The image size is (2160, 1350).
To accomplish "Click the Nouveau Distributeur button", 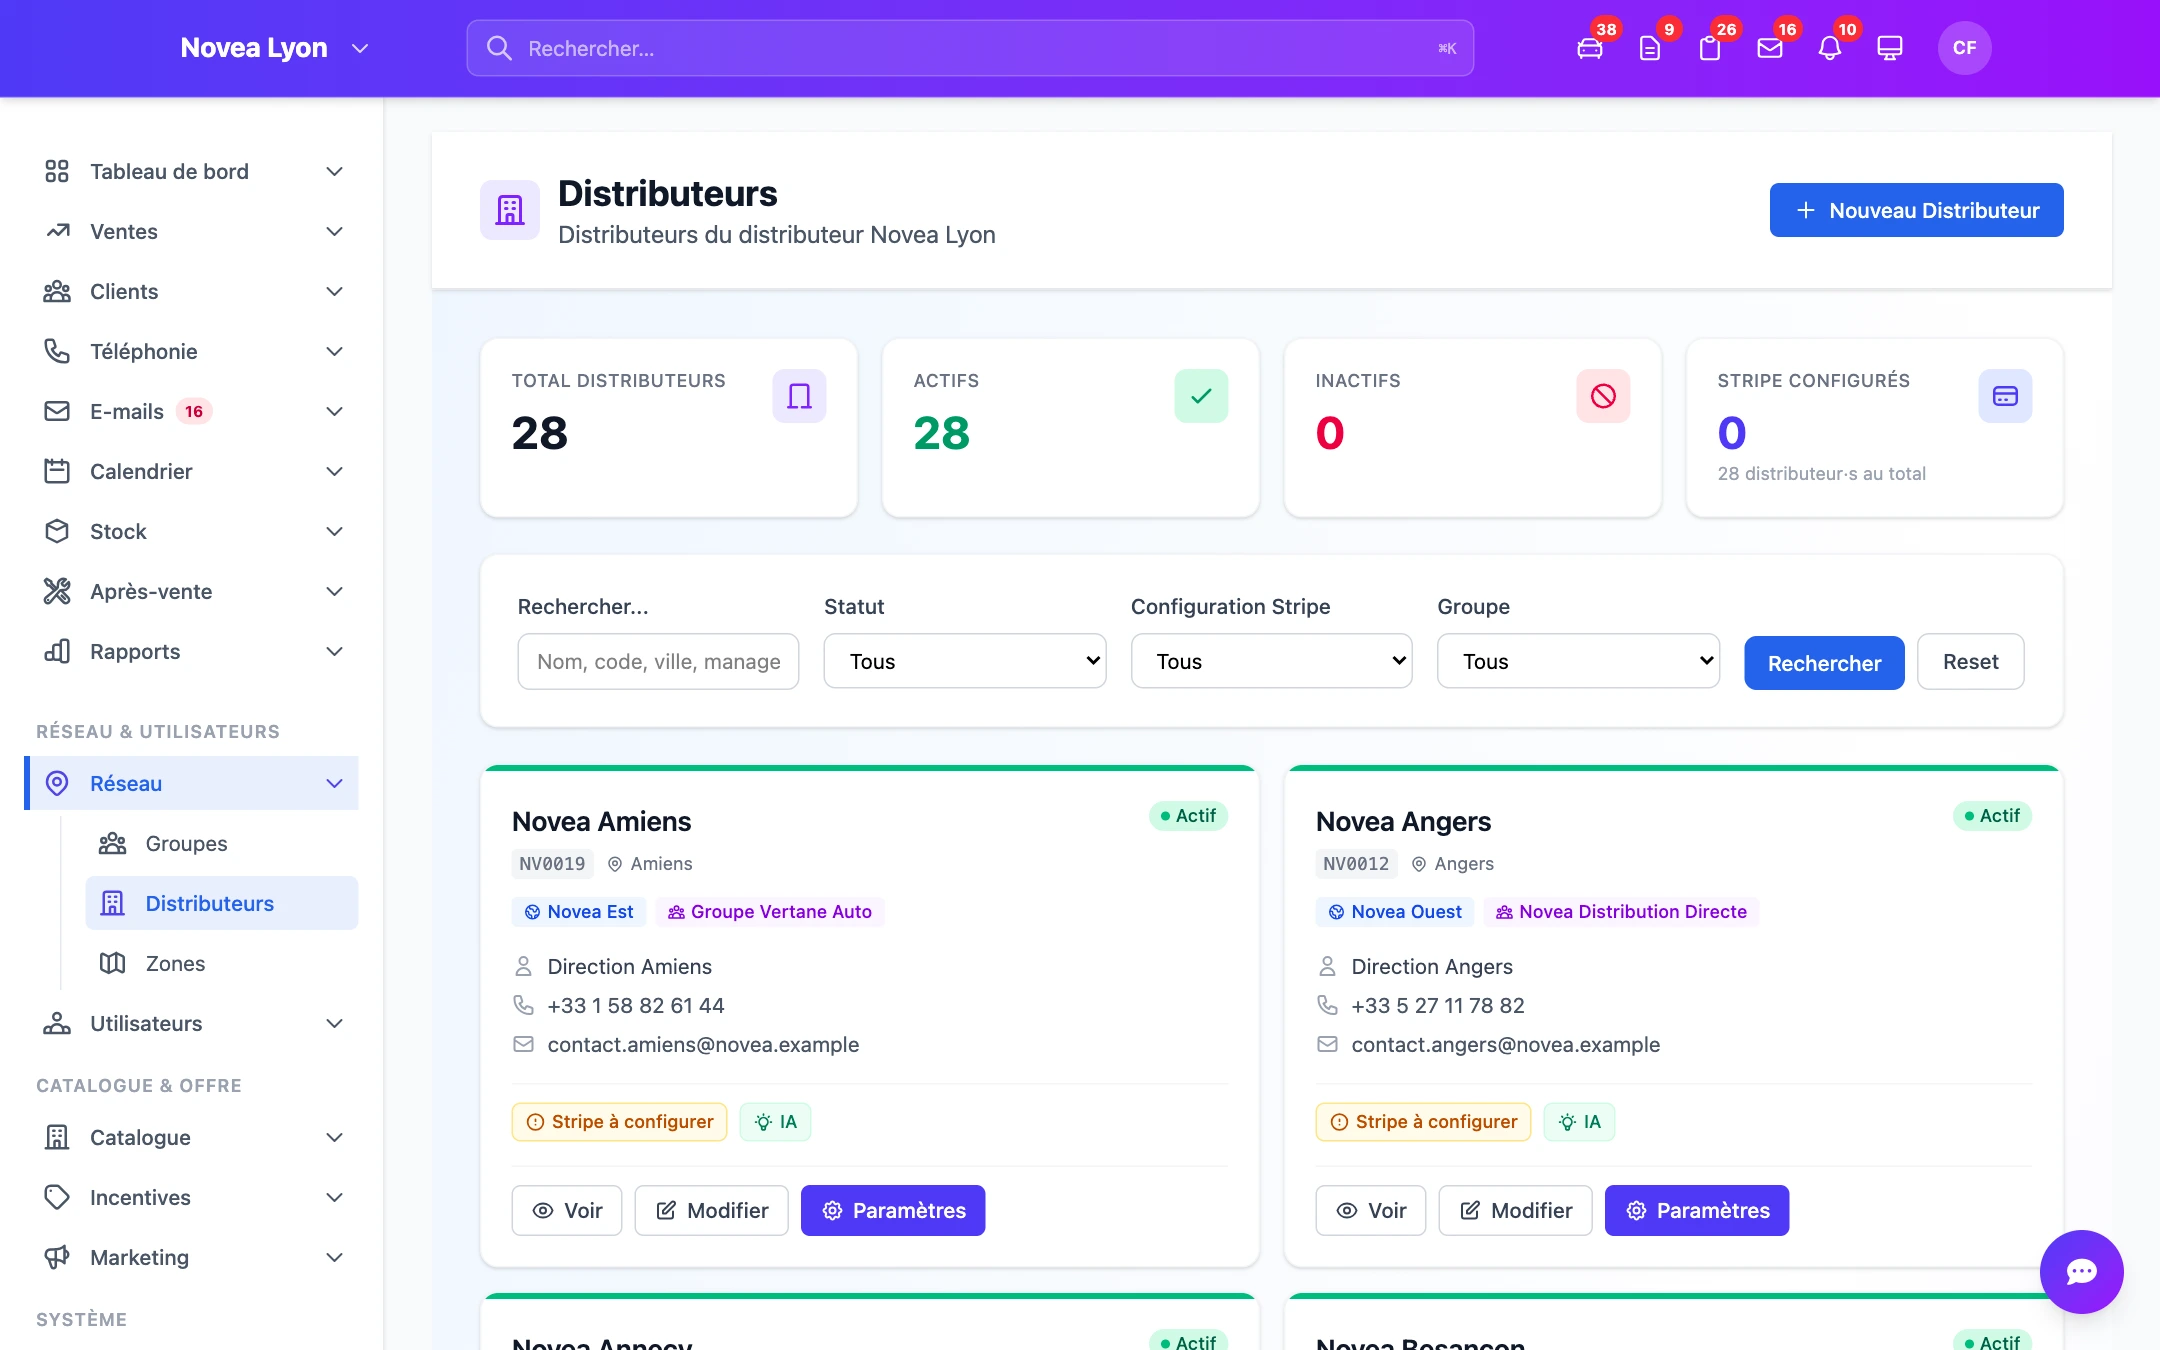I will [1916, 210].
